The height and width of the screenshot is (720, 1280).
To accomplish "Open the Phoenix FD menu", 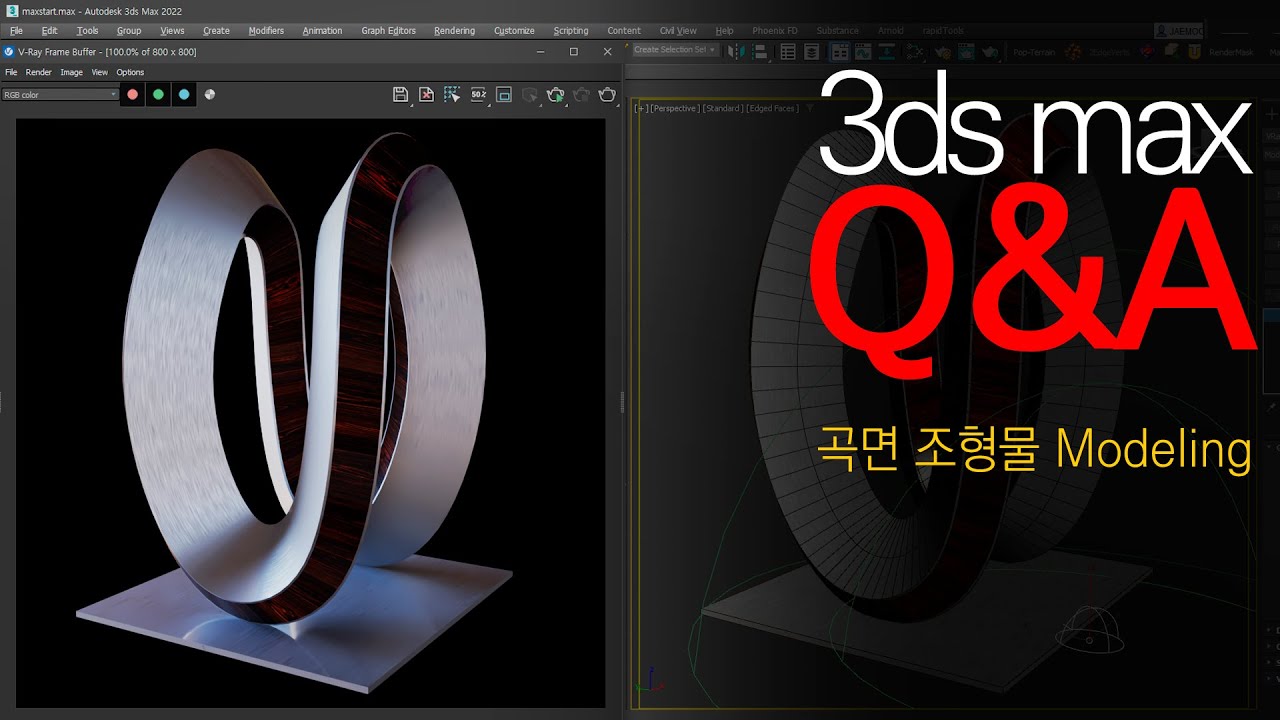I will coord(775,31).
